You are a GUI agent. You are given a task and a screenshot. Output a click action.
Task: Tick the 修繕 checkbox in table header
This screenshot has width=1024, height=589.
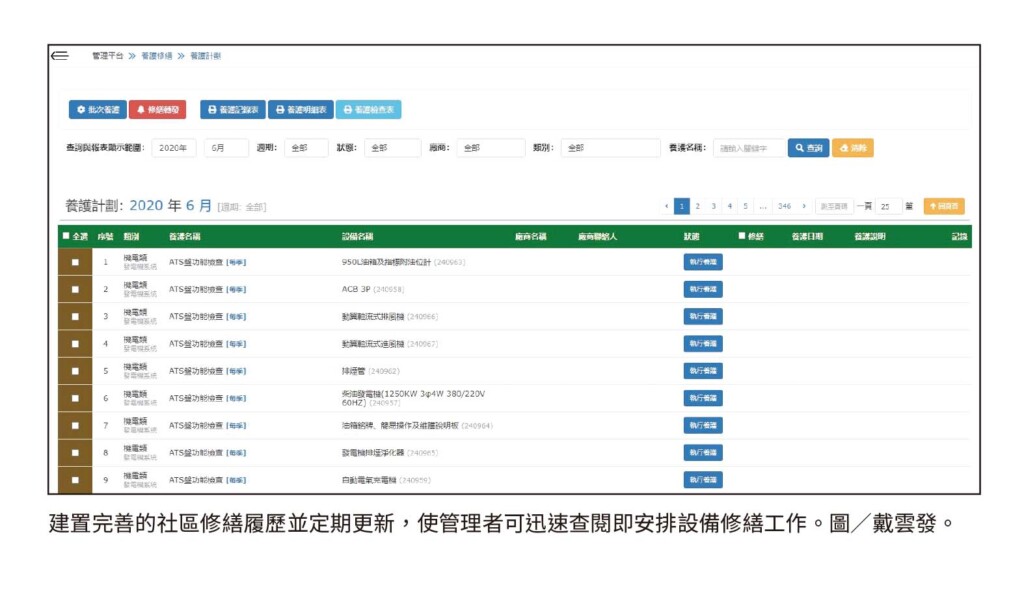coord(741,237)
